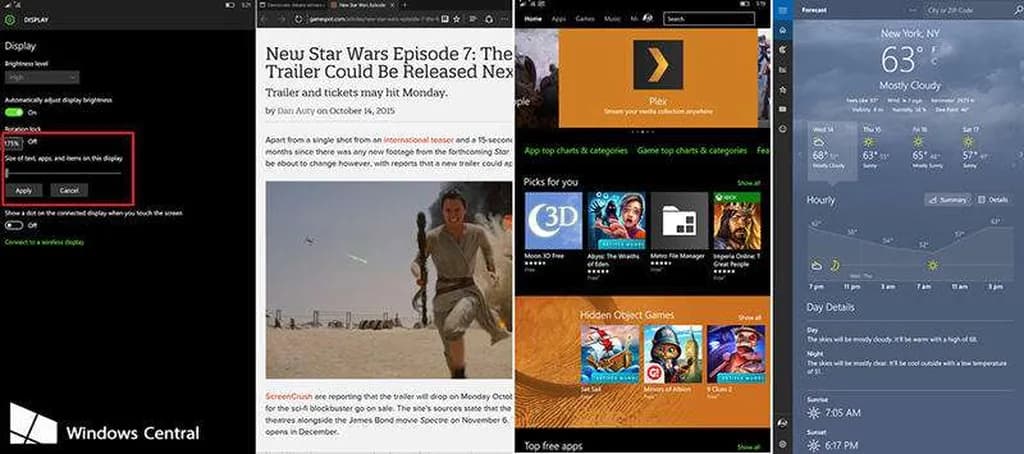
Task: Open Show all for Picks for you
Action: tap(748, 183)
